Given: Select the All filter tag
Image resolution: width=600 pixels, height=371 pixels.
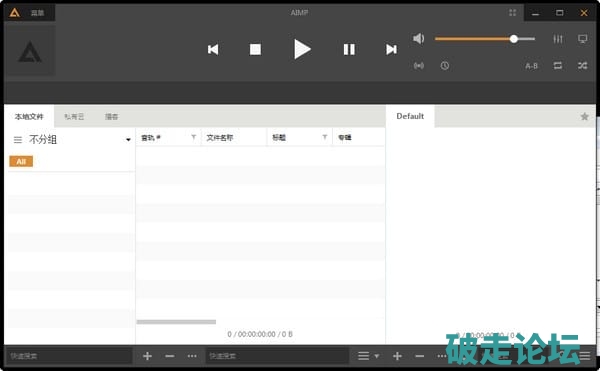Looking at the screenshot, I should (21, 161).
